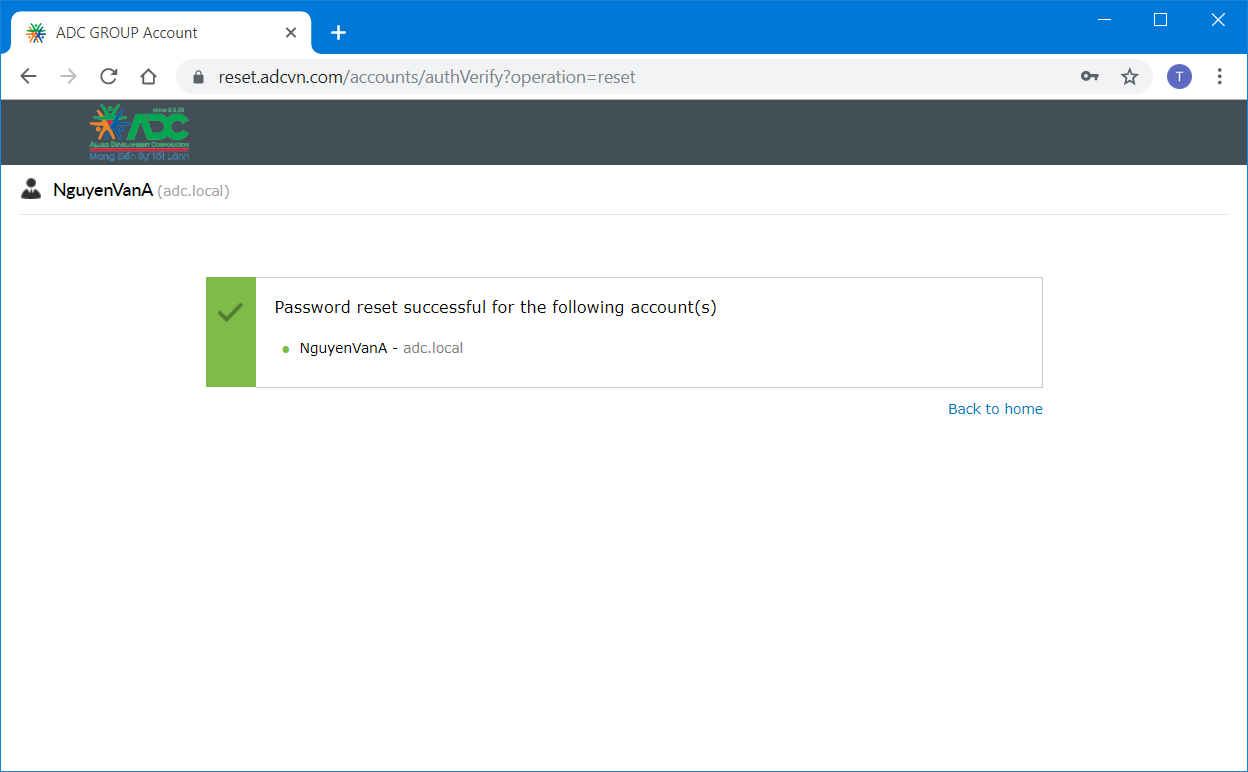Image resolution: width=1248 pixels, height=772 pixels.
Task: Click the user silhouette icon
Action: pyautogui.click(x=31, y=189)
